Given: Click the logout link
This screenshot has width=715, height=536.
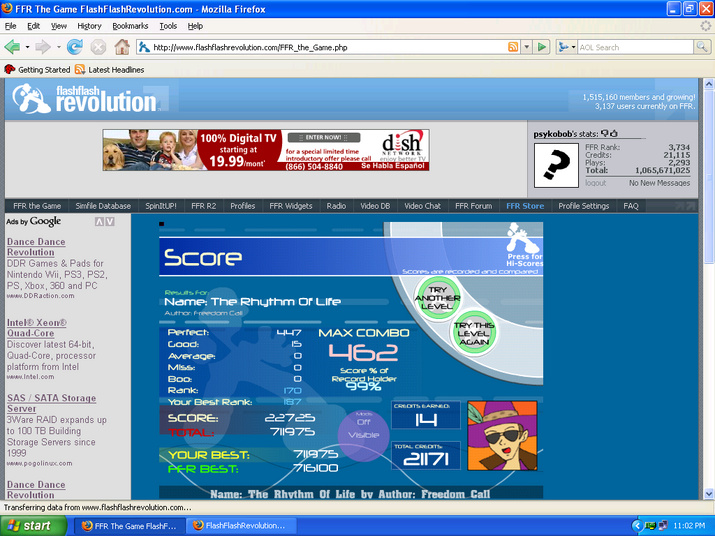Looking at the screenshot, I should coord(596,183).
